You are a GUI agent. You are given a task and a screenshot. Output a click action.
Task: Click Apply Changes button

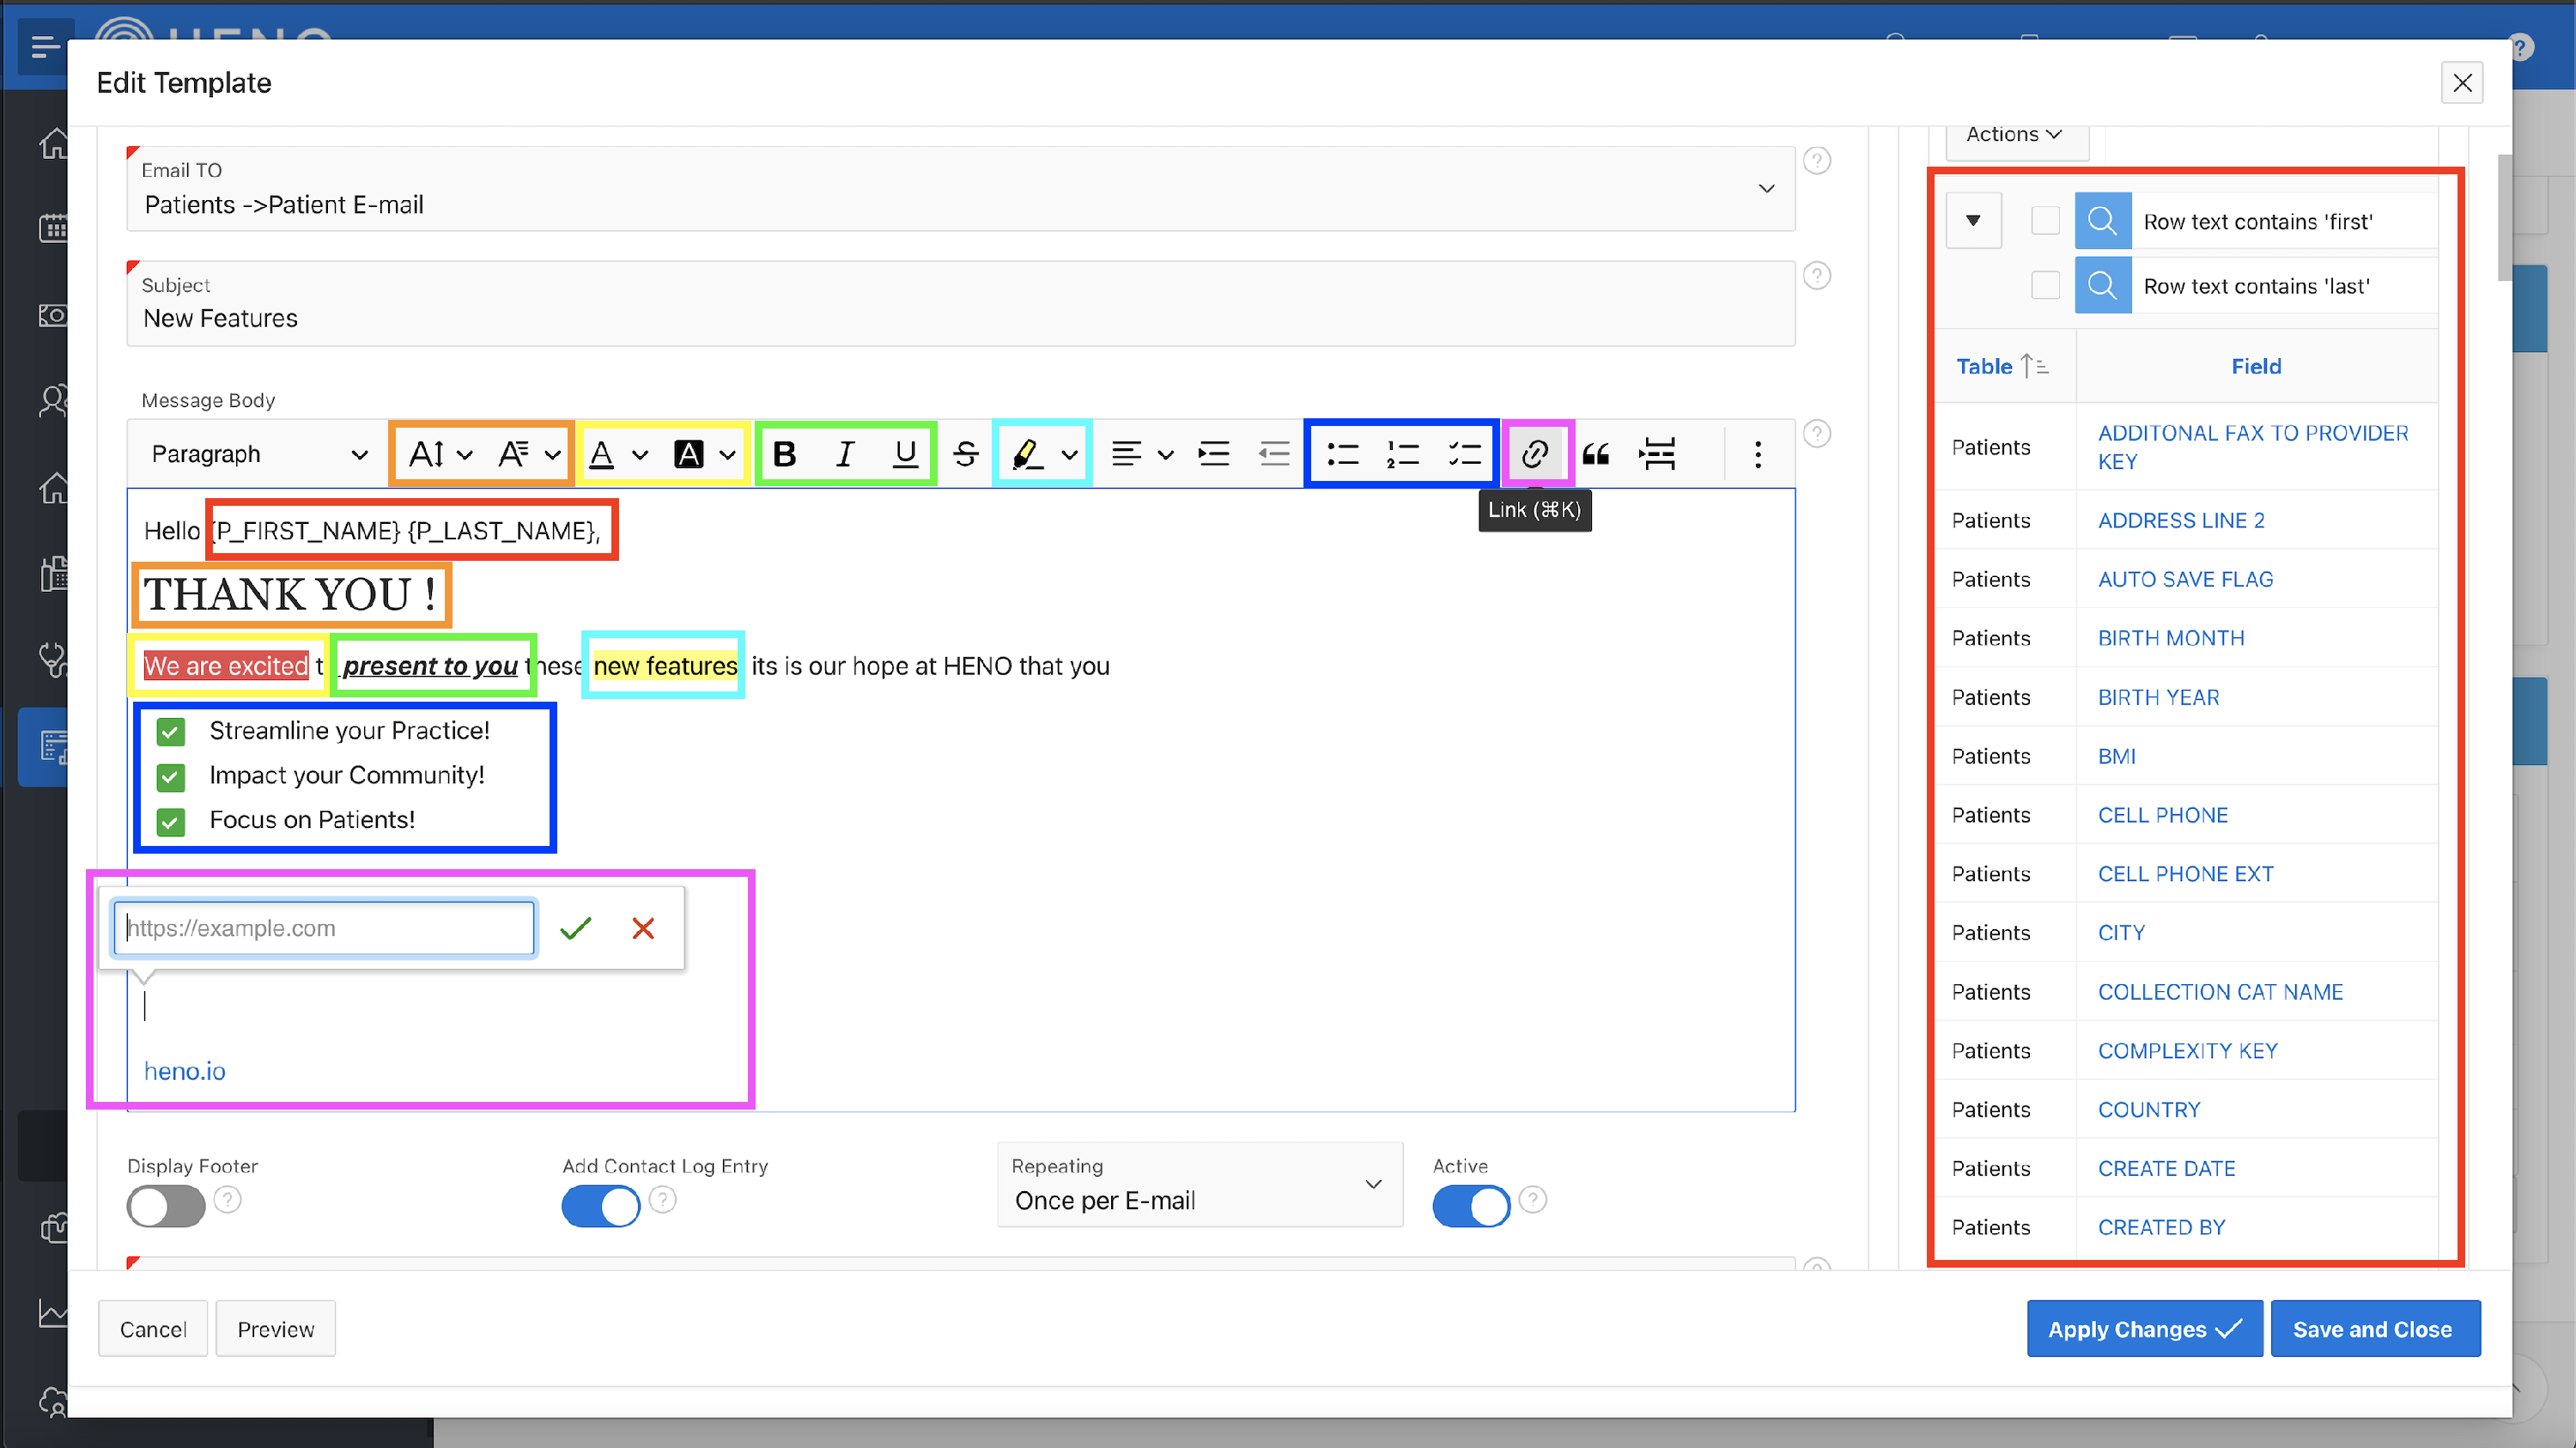2144,1329
